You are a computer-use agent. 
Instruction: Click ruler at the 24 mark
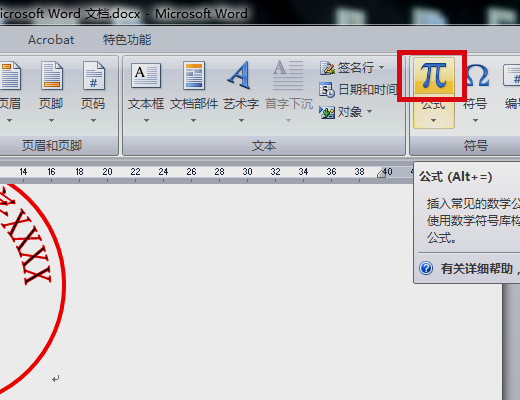(163, 172)
